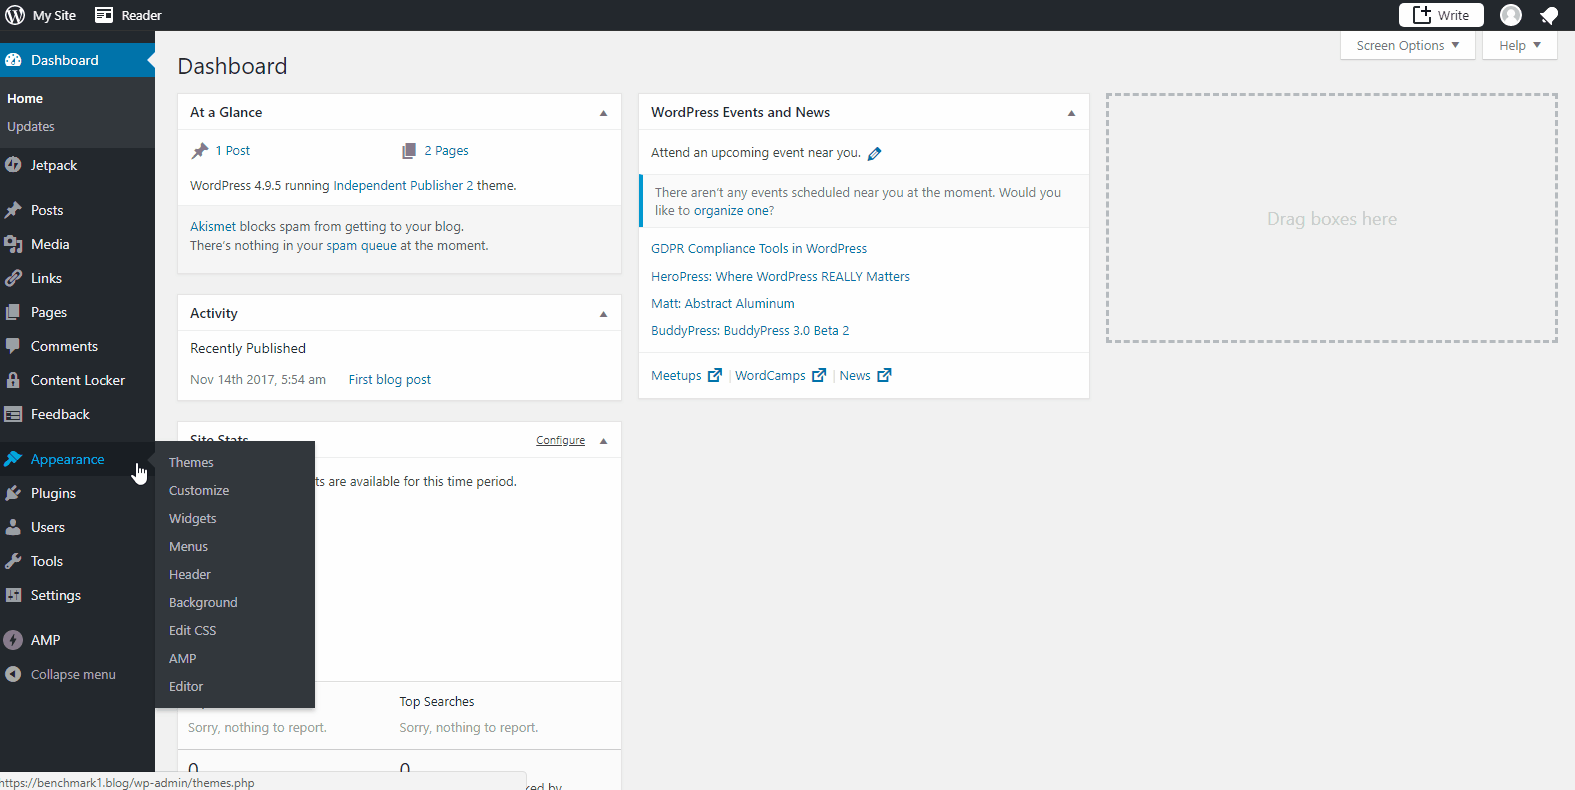Choose Background in Appearance submenu

click(x=203, y=602)
